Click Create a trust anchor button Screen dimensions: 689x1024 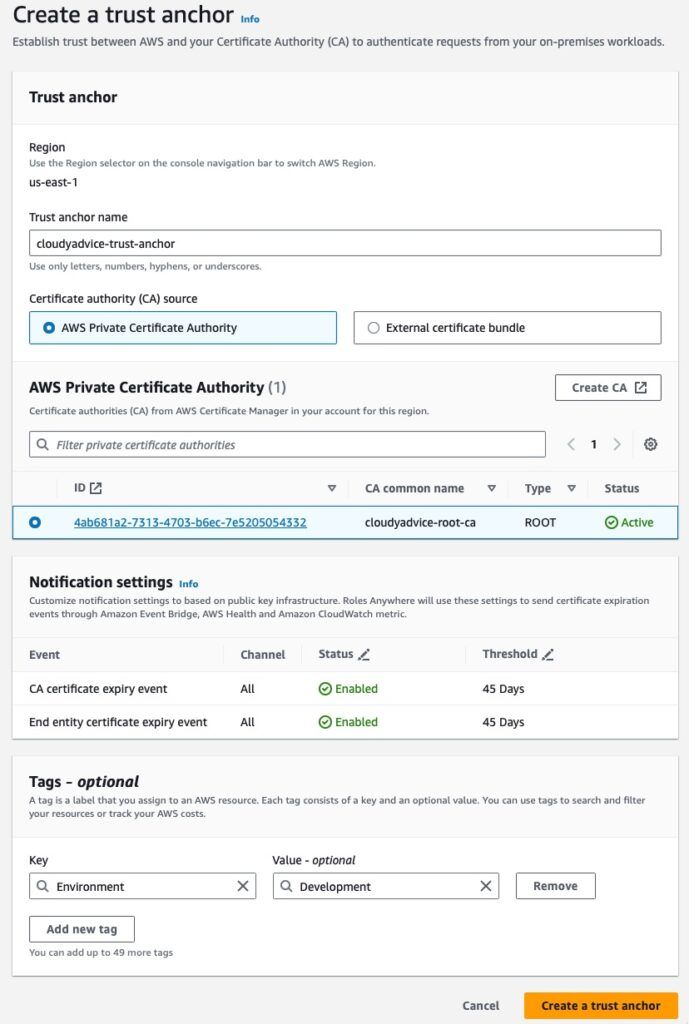(601, 1006)
